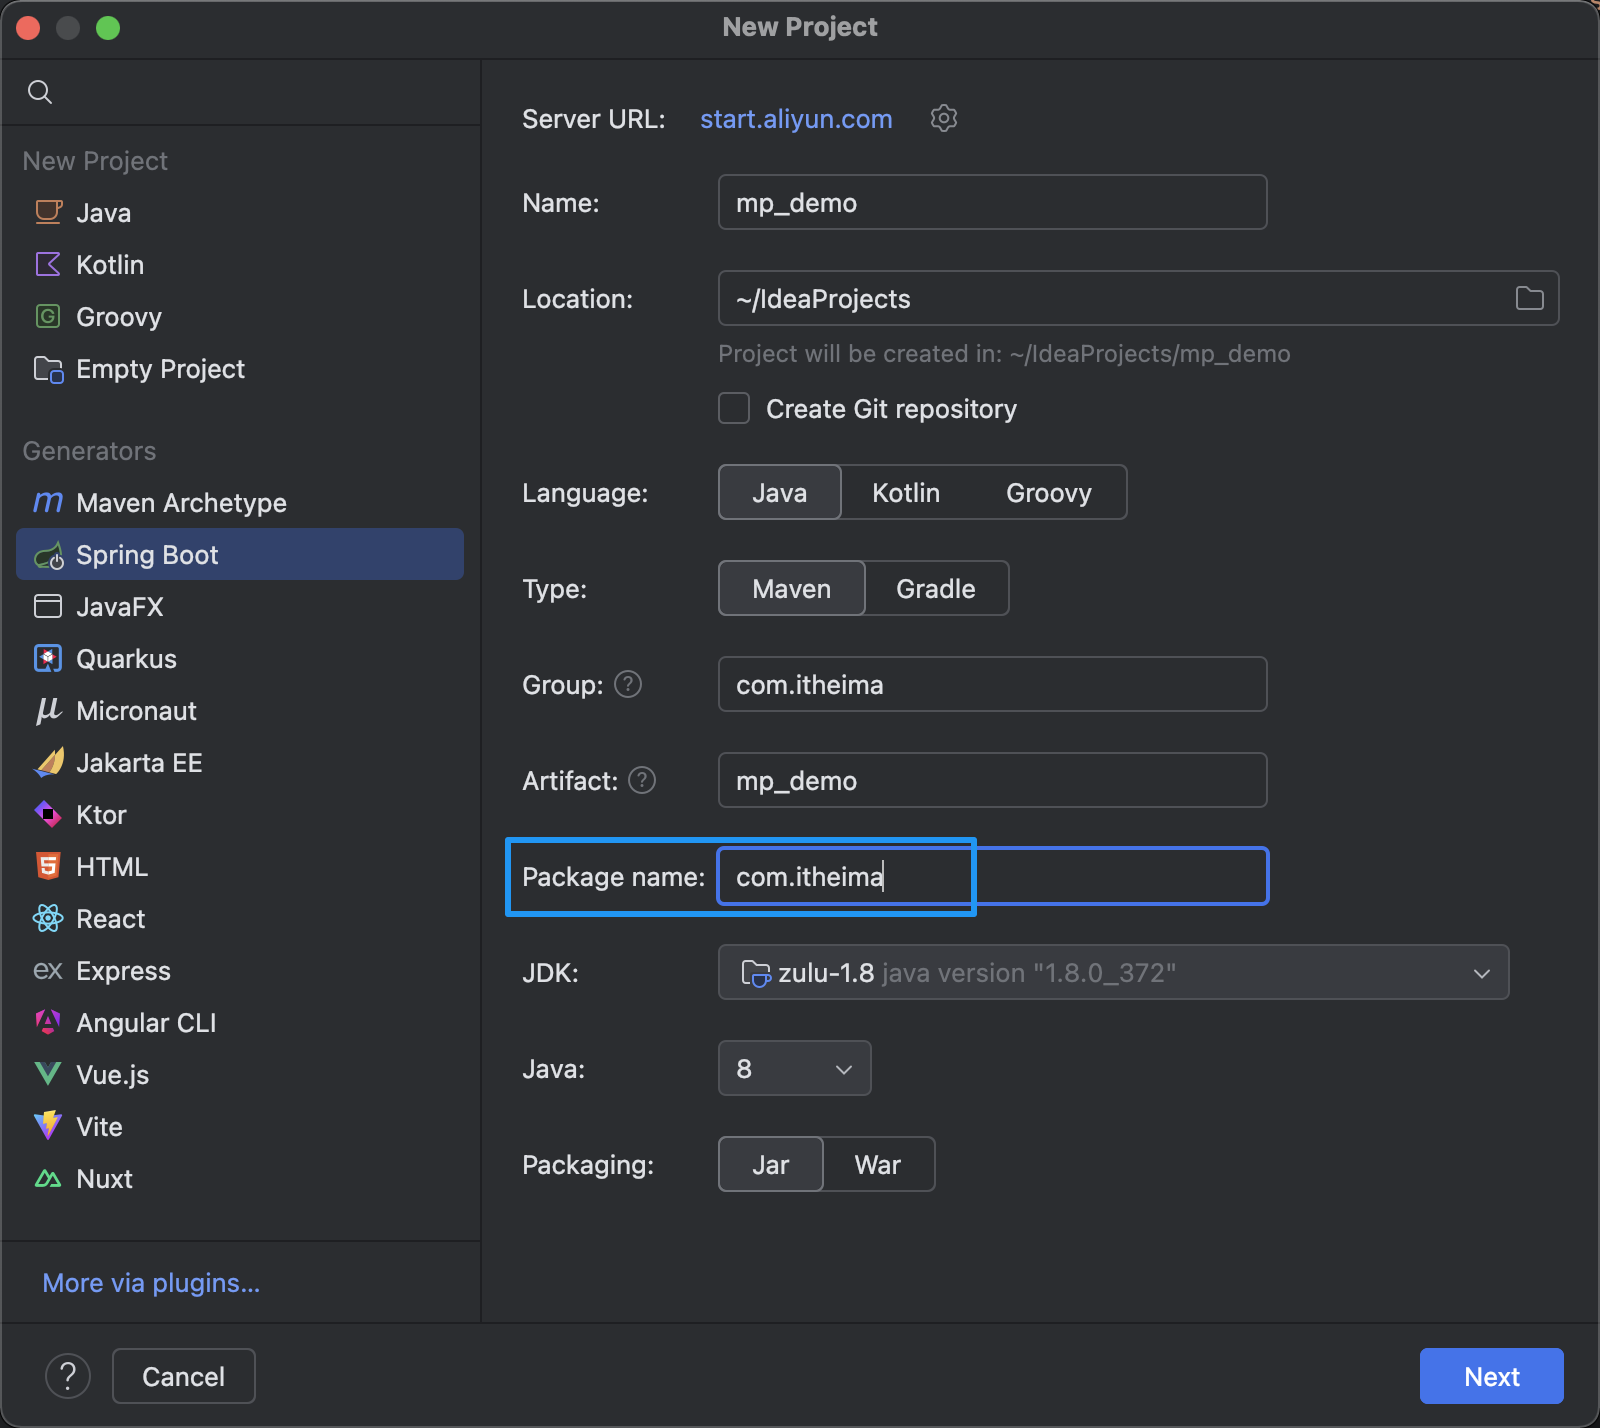
Task: Click the search magnifier icon
Action: coord(40,92)
